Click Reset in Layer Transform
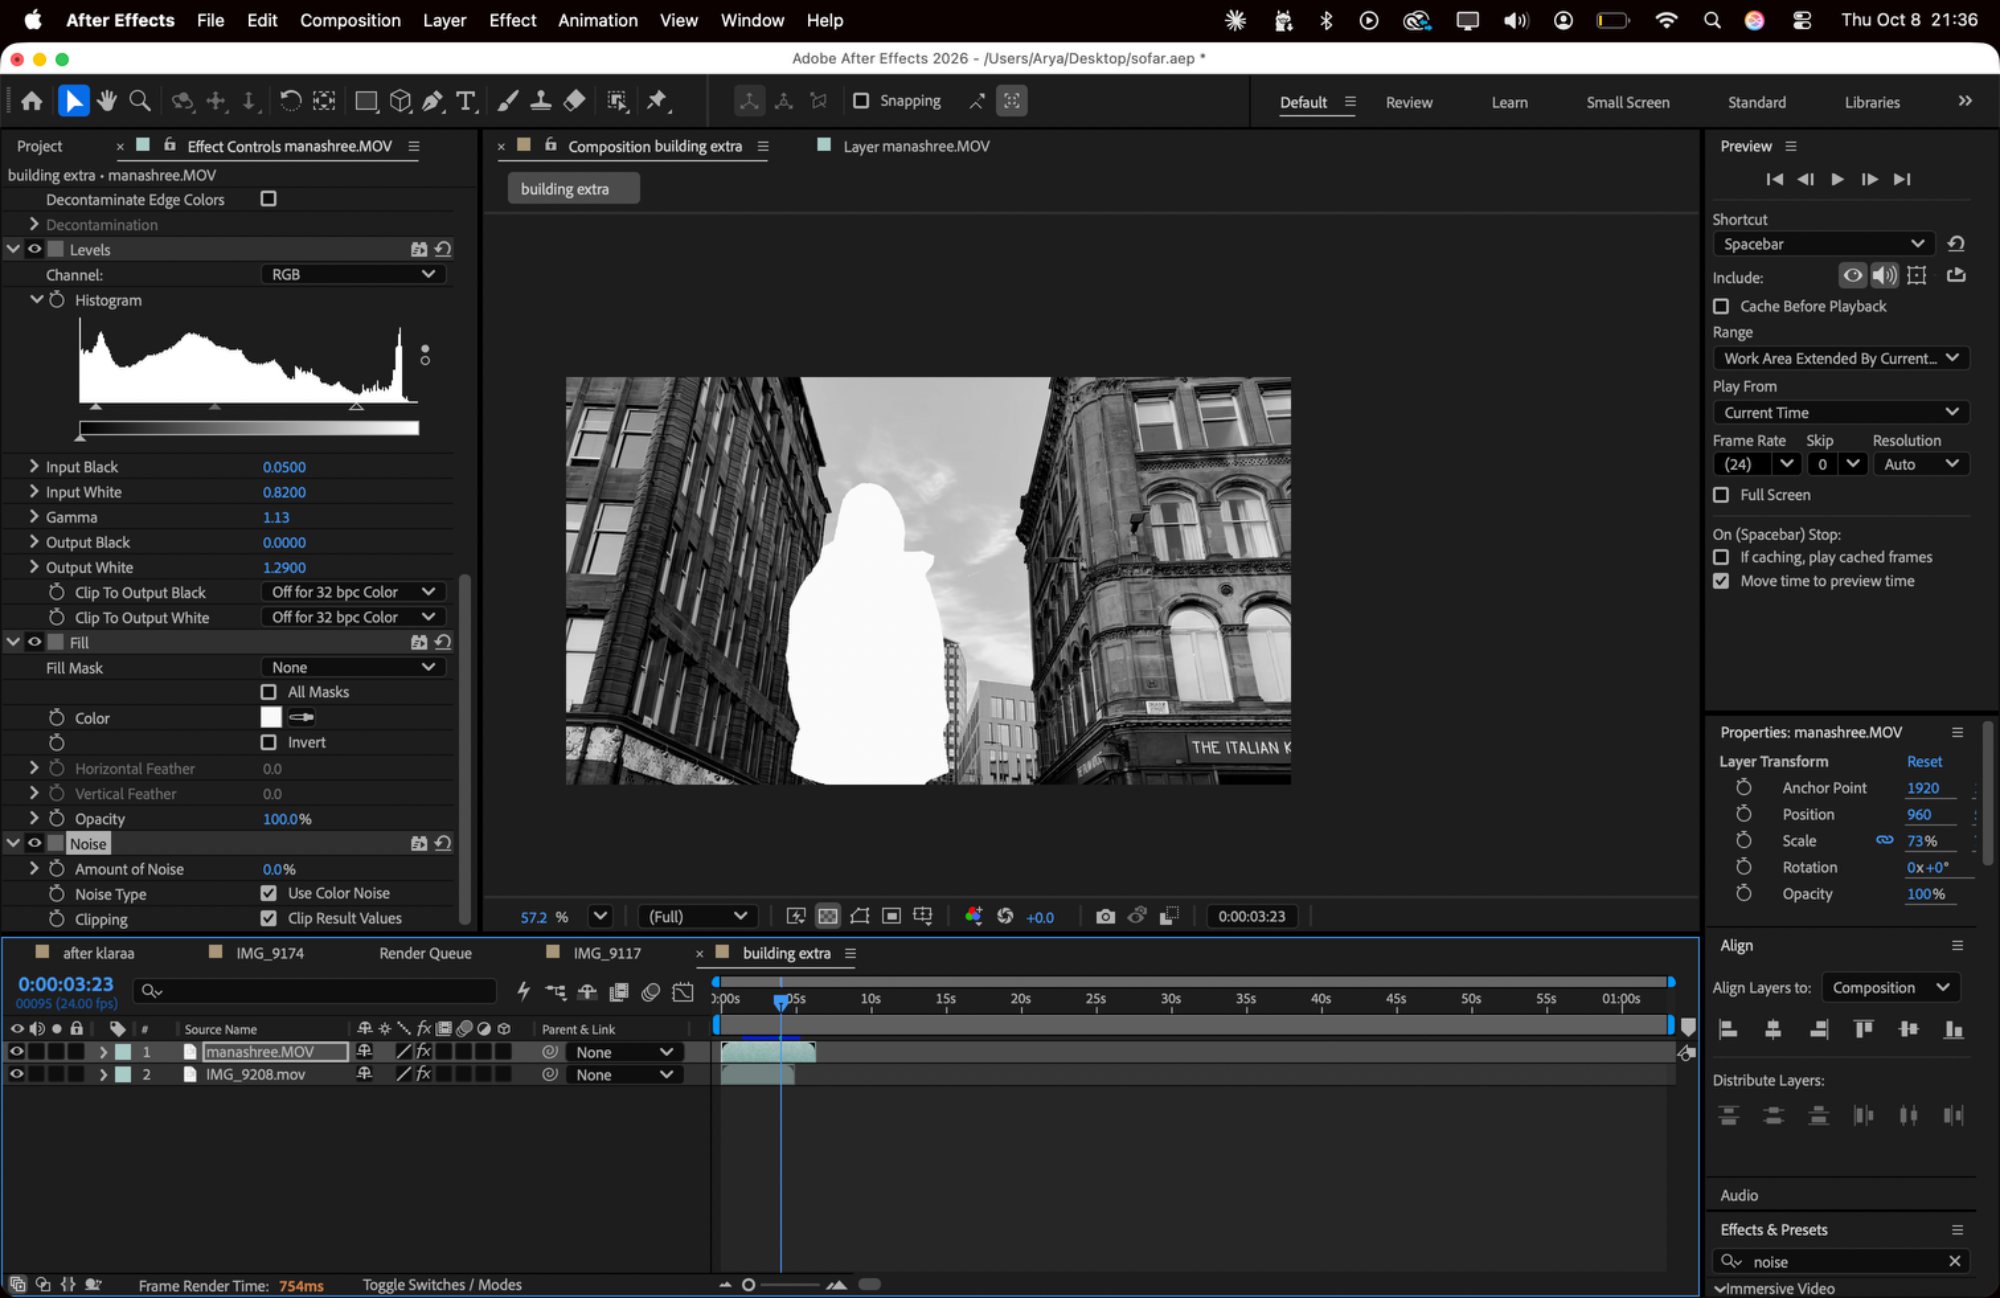The width and height of the screenshot is (2000, 1298). click(1924, 761)
